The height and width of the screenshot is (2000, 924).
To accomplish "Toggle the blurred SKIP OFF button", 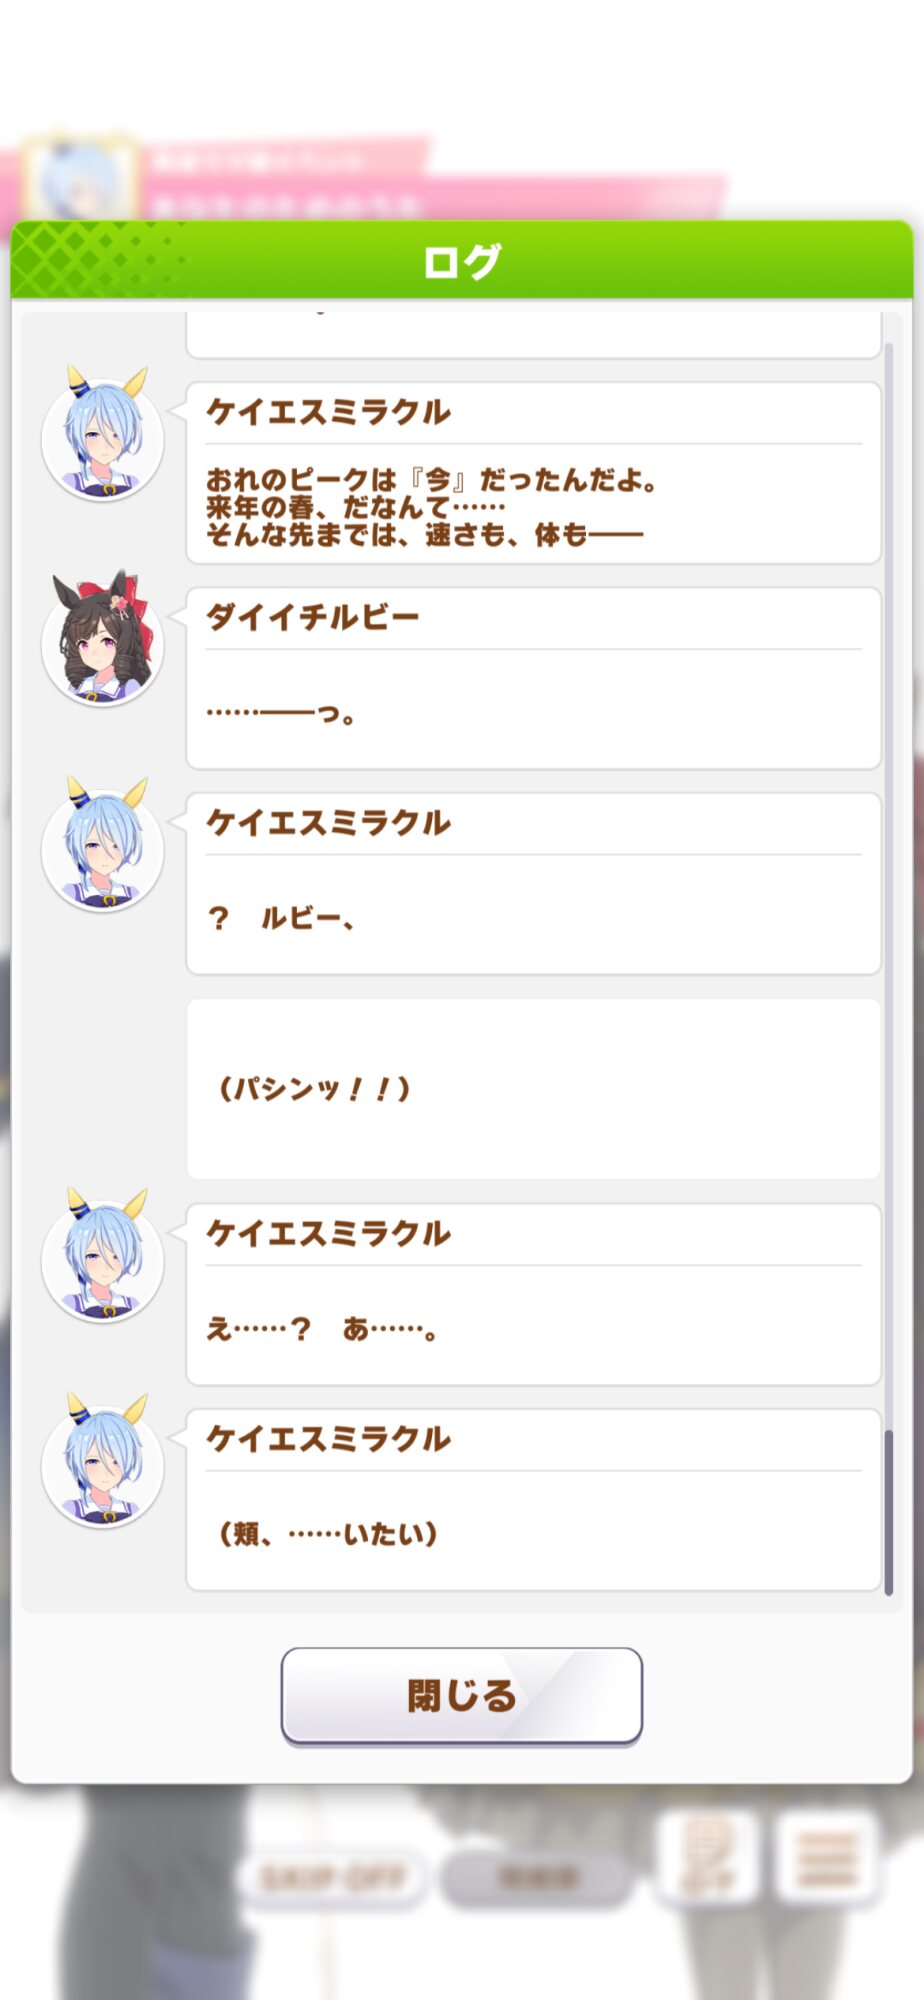I will 334,1877.
